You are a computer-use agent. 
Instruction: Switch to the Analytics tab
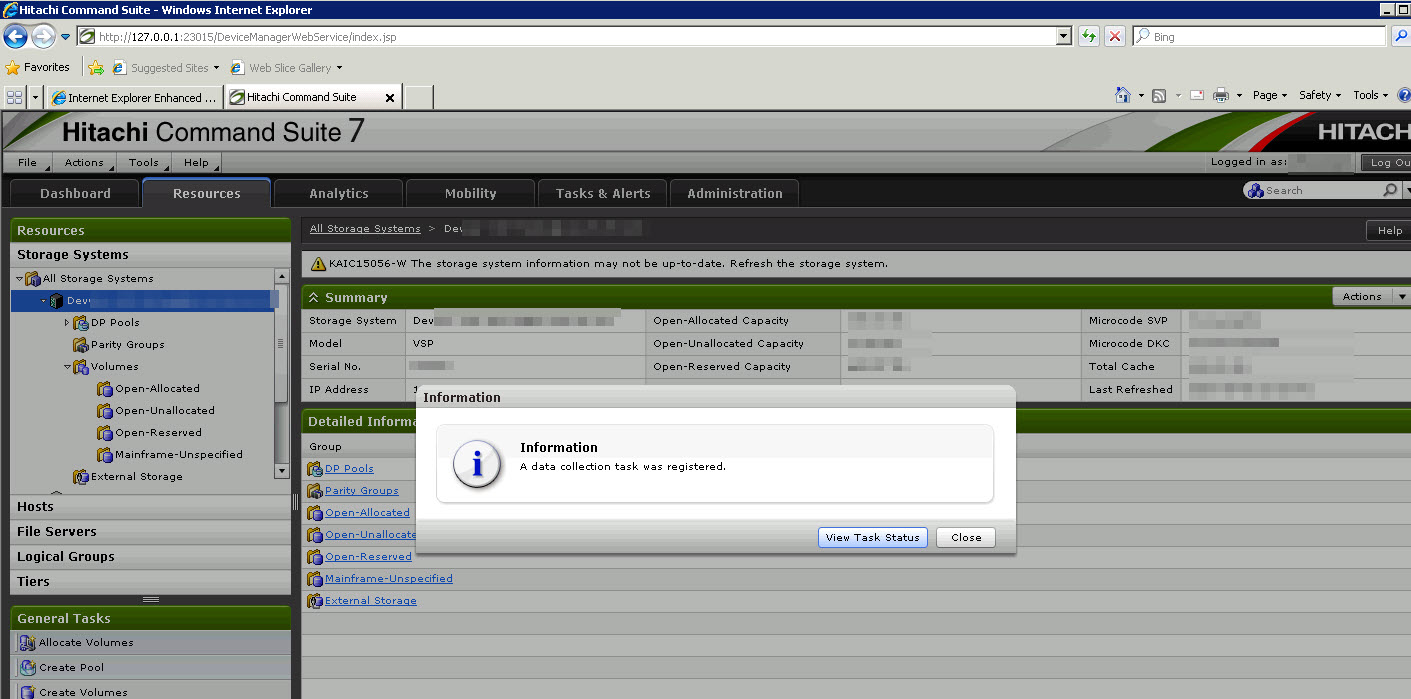[x=338, y=193]
